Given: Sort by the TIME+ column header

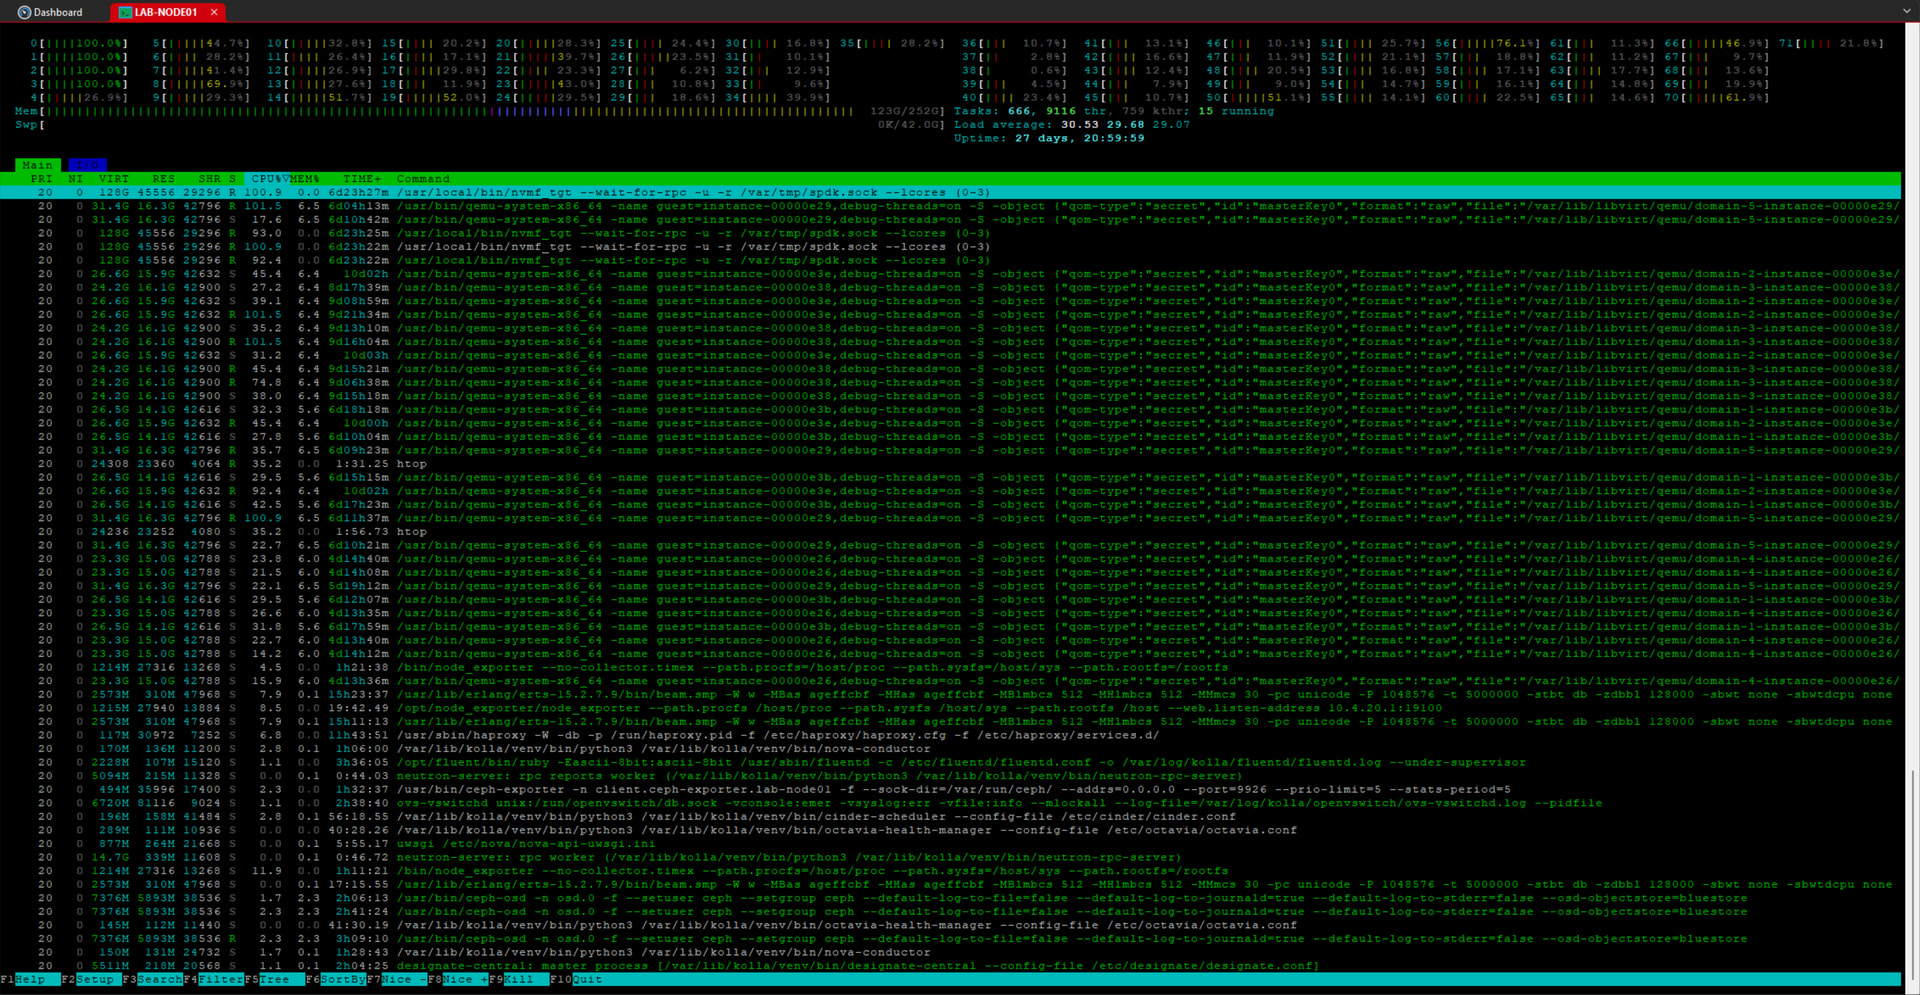Looking at the screenshot, I should coord(362,179).
